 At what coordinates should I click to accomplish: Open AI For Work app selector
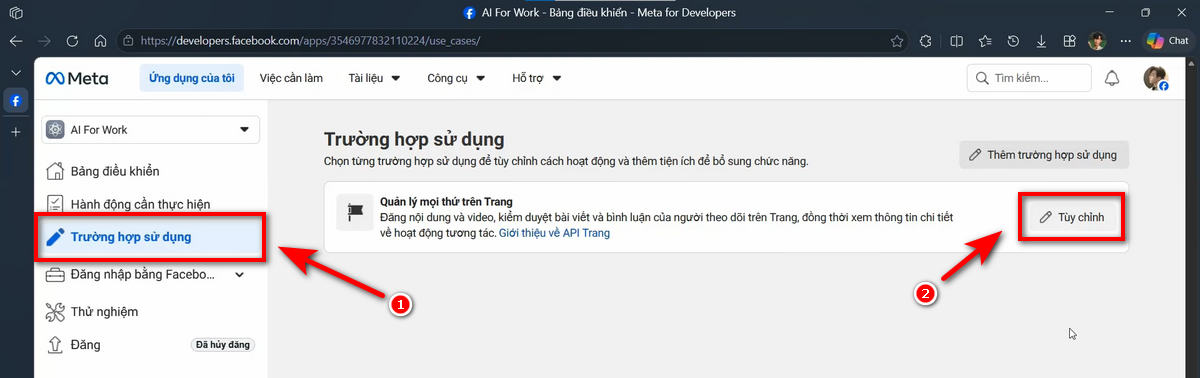pyautogui.click(x=151, y=130)
